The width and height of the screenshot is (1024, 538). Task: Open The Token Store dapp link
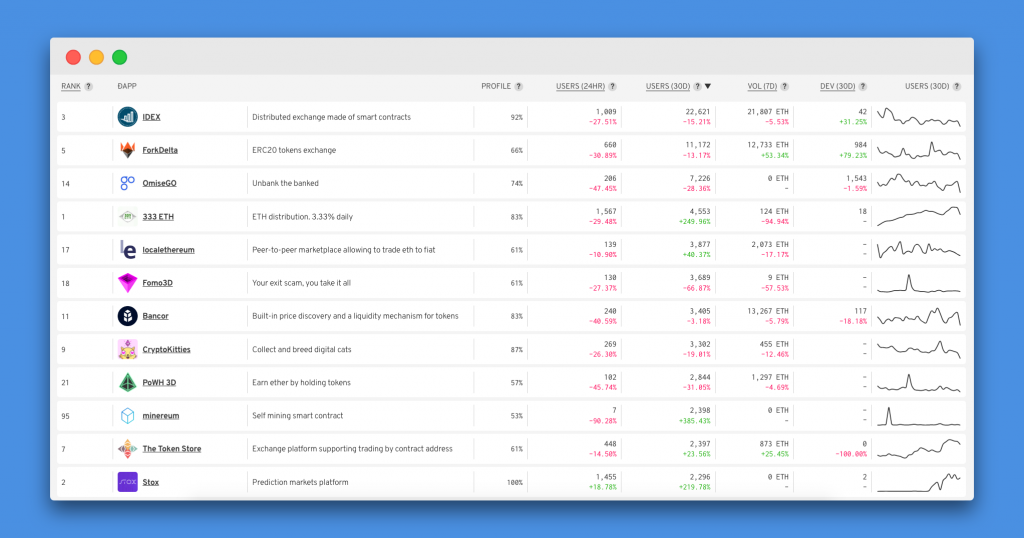(172, 449)
